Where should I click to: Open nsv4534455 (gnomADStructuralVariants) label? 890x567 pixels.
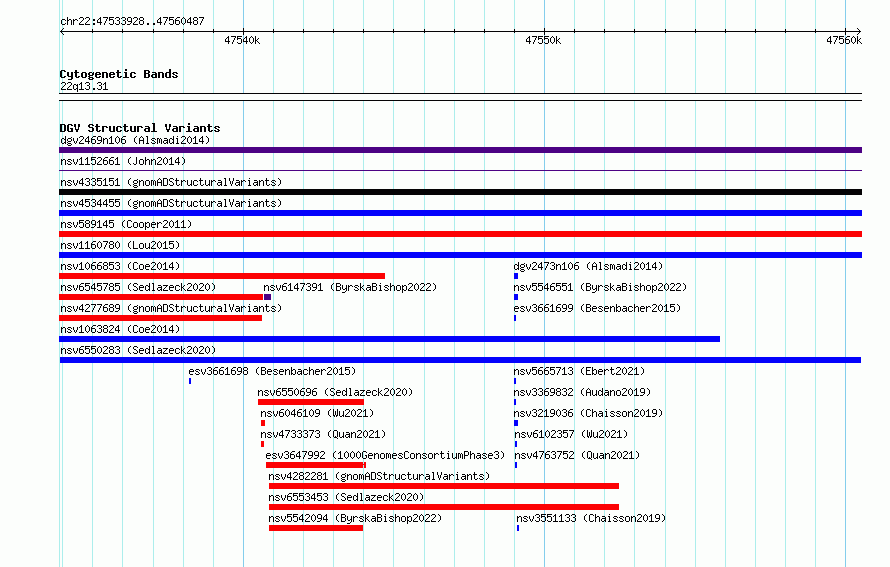[x=171, y=203]
